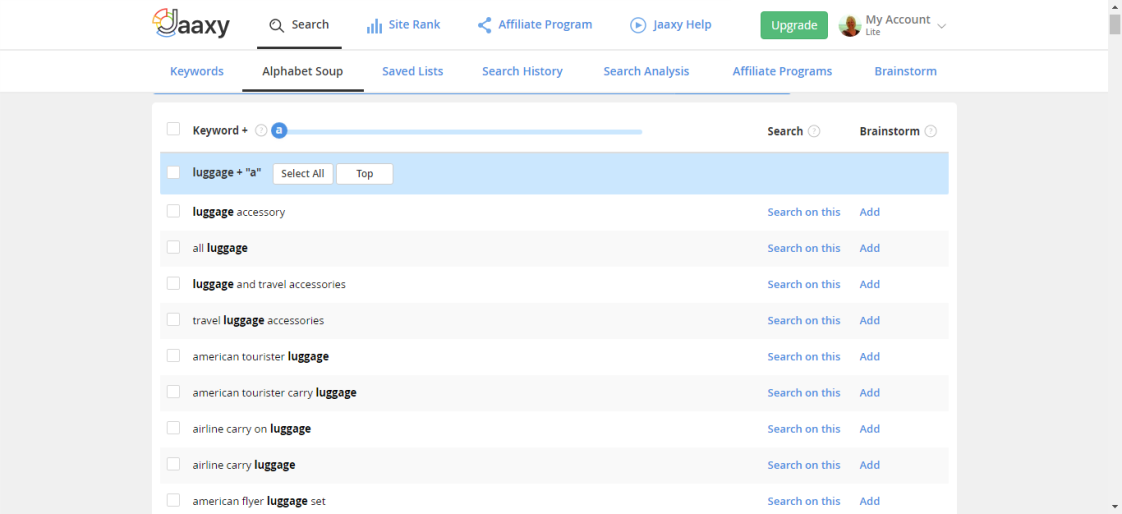Open the Brainstorm tab
This screenshot has width=1122, height=514.
click(x=905, y=72)
